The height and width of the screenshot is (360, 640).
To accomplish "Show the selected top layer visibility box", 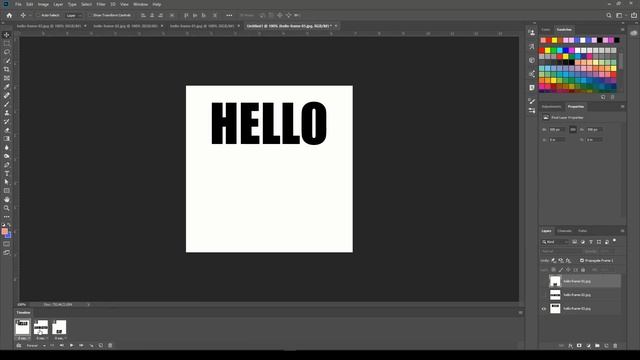I will 544,281.
